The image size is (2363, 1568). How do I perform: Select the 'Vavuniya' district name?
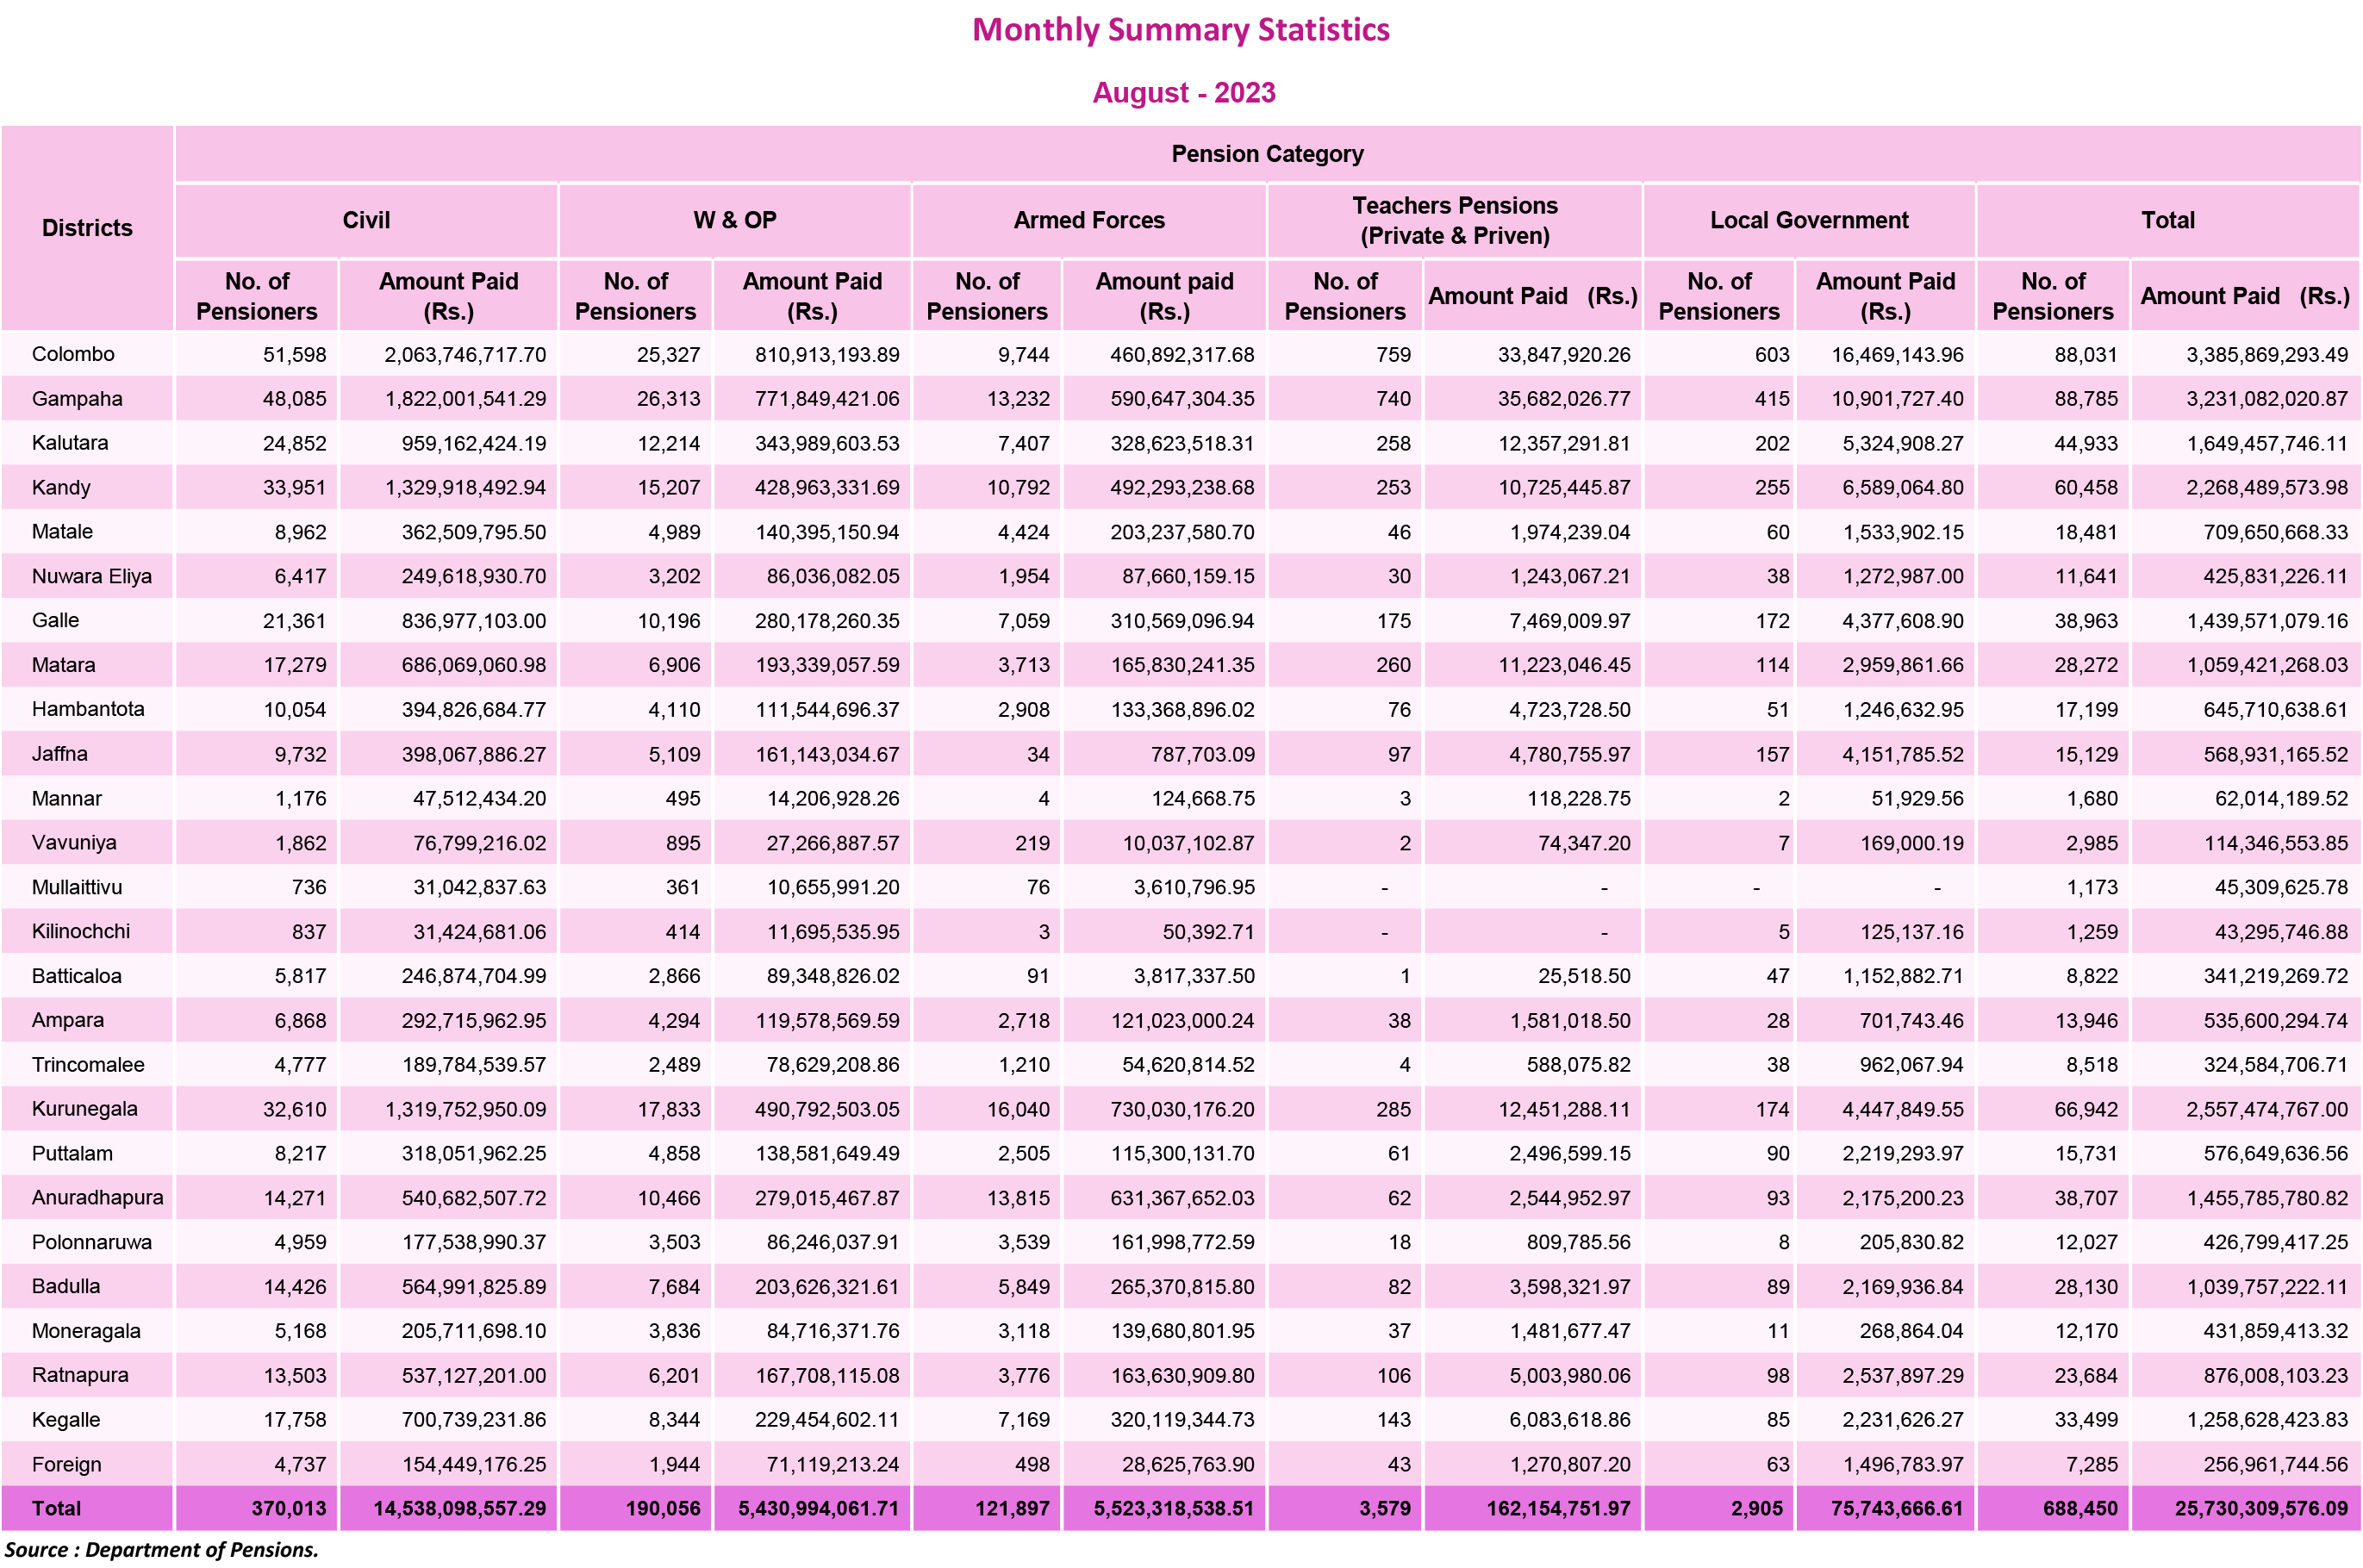pyautogui.click(x=74, y=843)
